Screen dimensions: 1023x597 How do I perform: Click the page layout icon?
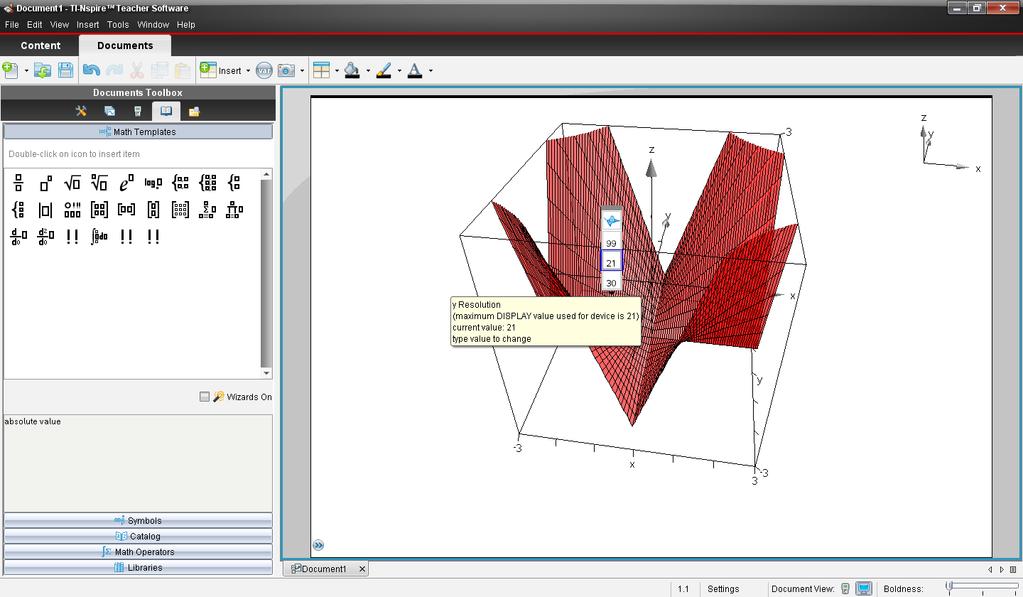coord(322,70)
